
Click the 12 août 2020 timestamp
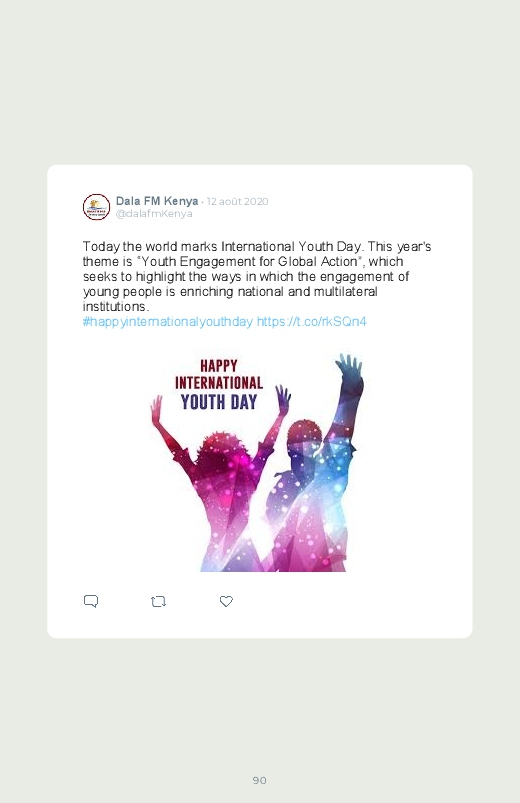[237, 201]
